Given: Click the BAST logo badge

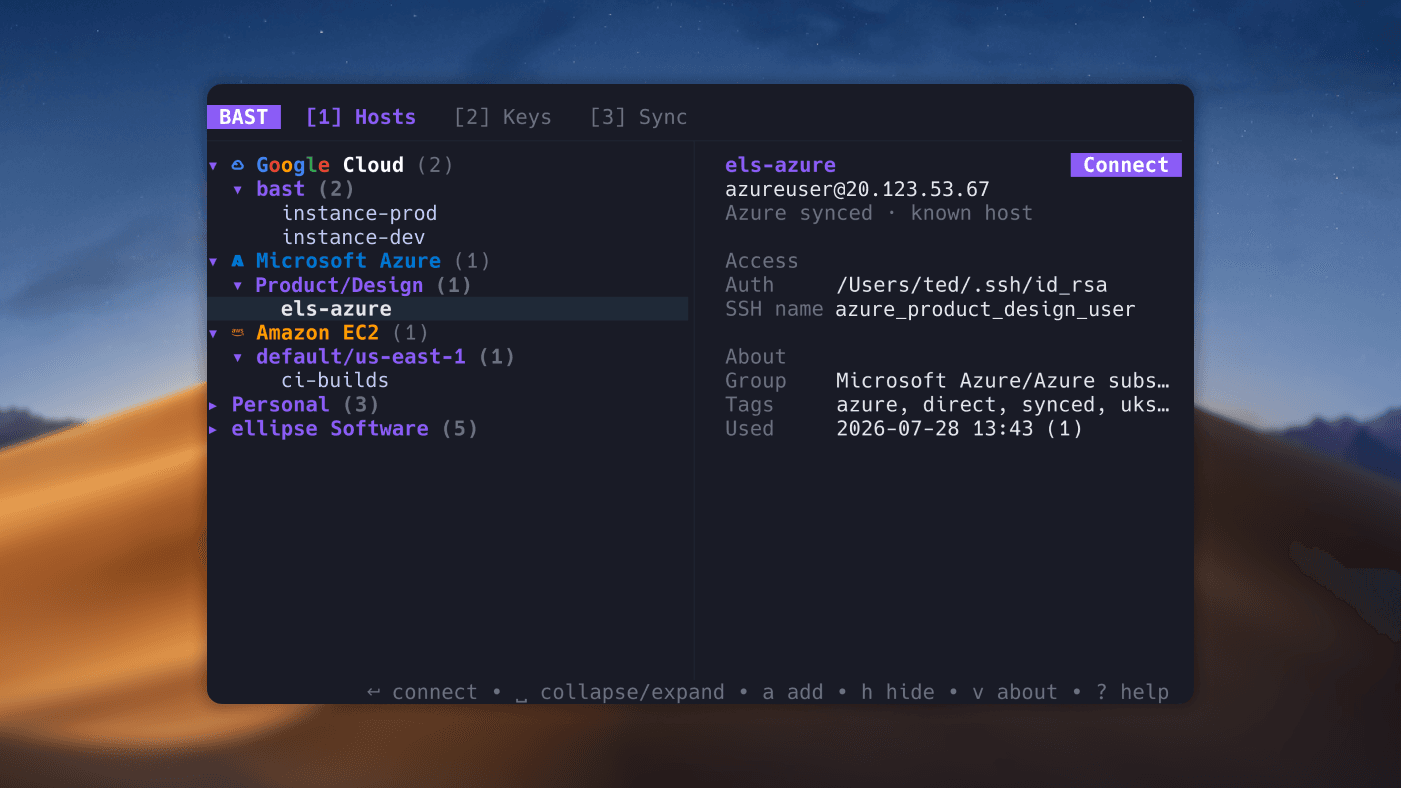Looking at the screenshot, I should (244, 117).
